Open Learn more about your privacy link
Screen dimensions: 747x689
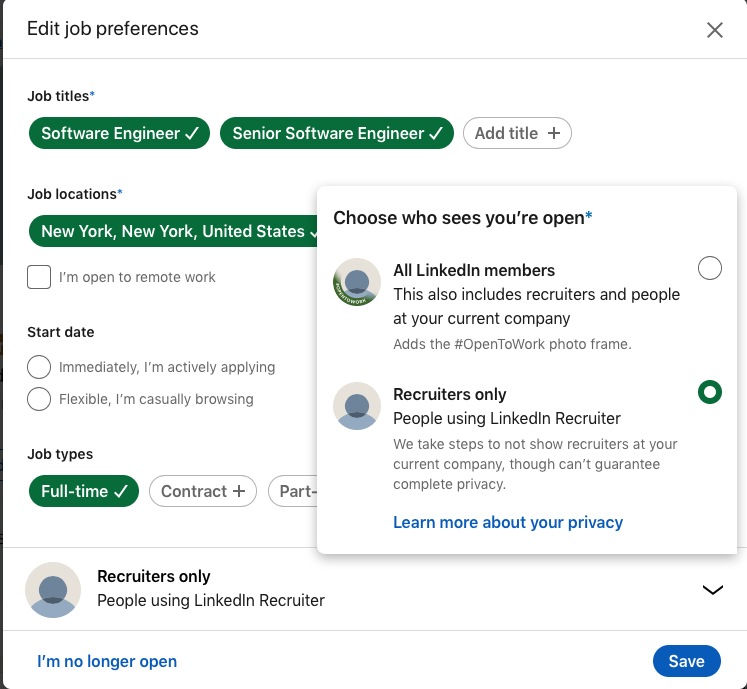click(508, 522)
